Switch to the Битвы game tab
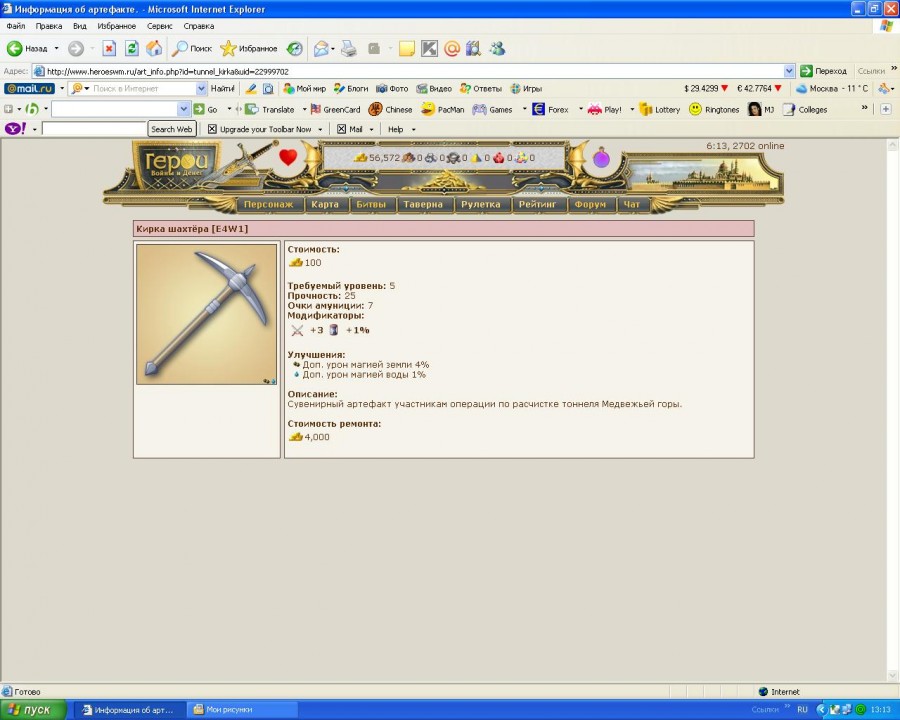This screenshot has width=900, height=720. click(371, 205)
